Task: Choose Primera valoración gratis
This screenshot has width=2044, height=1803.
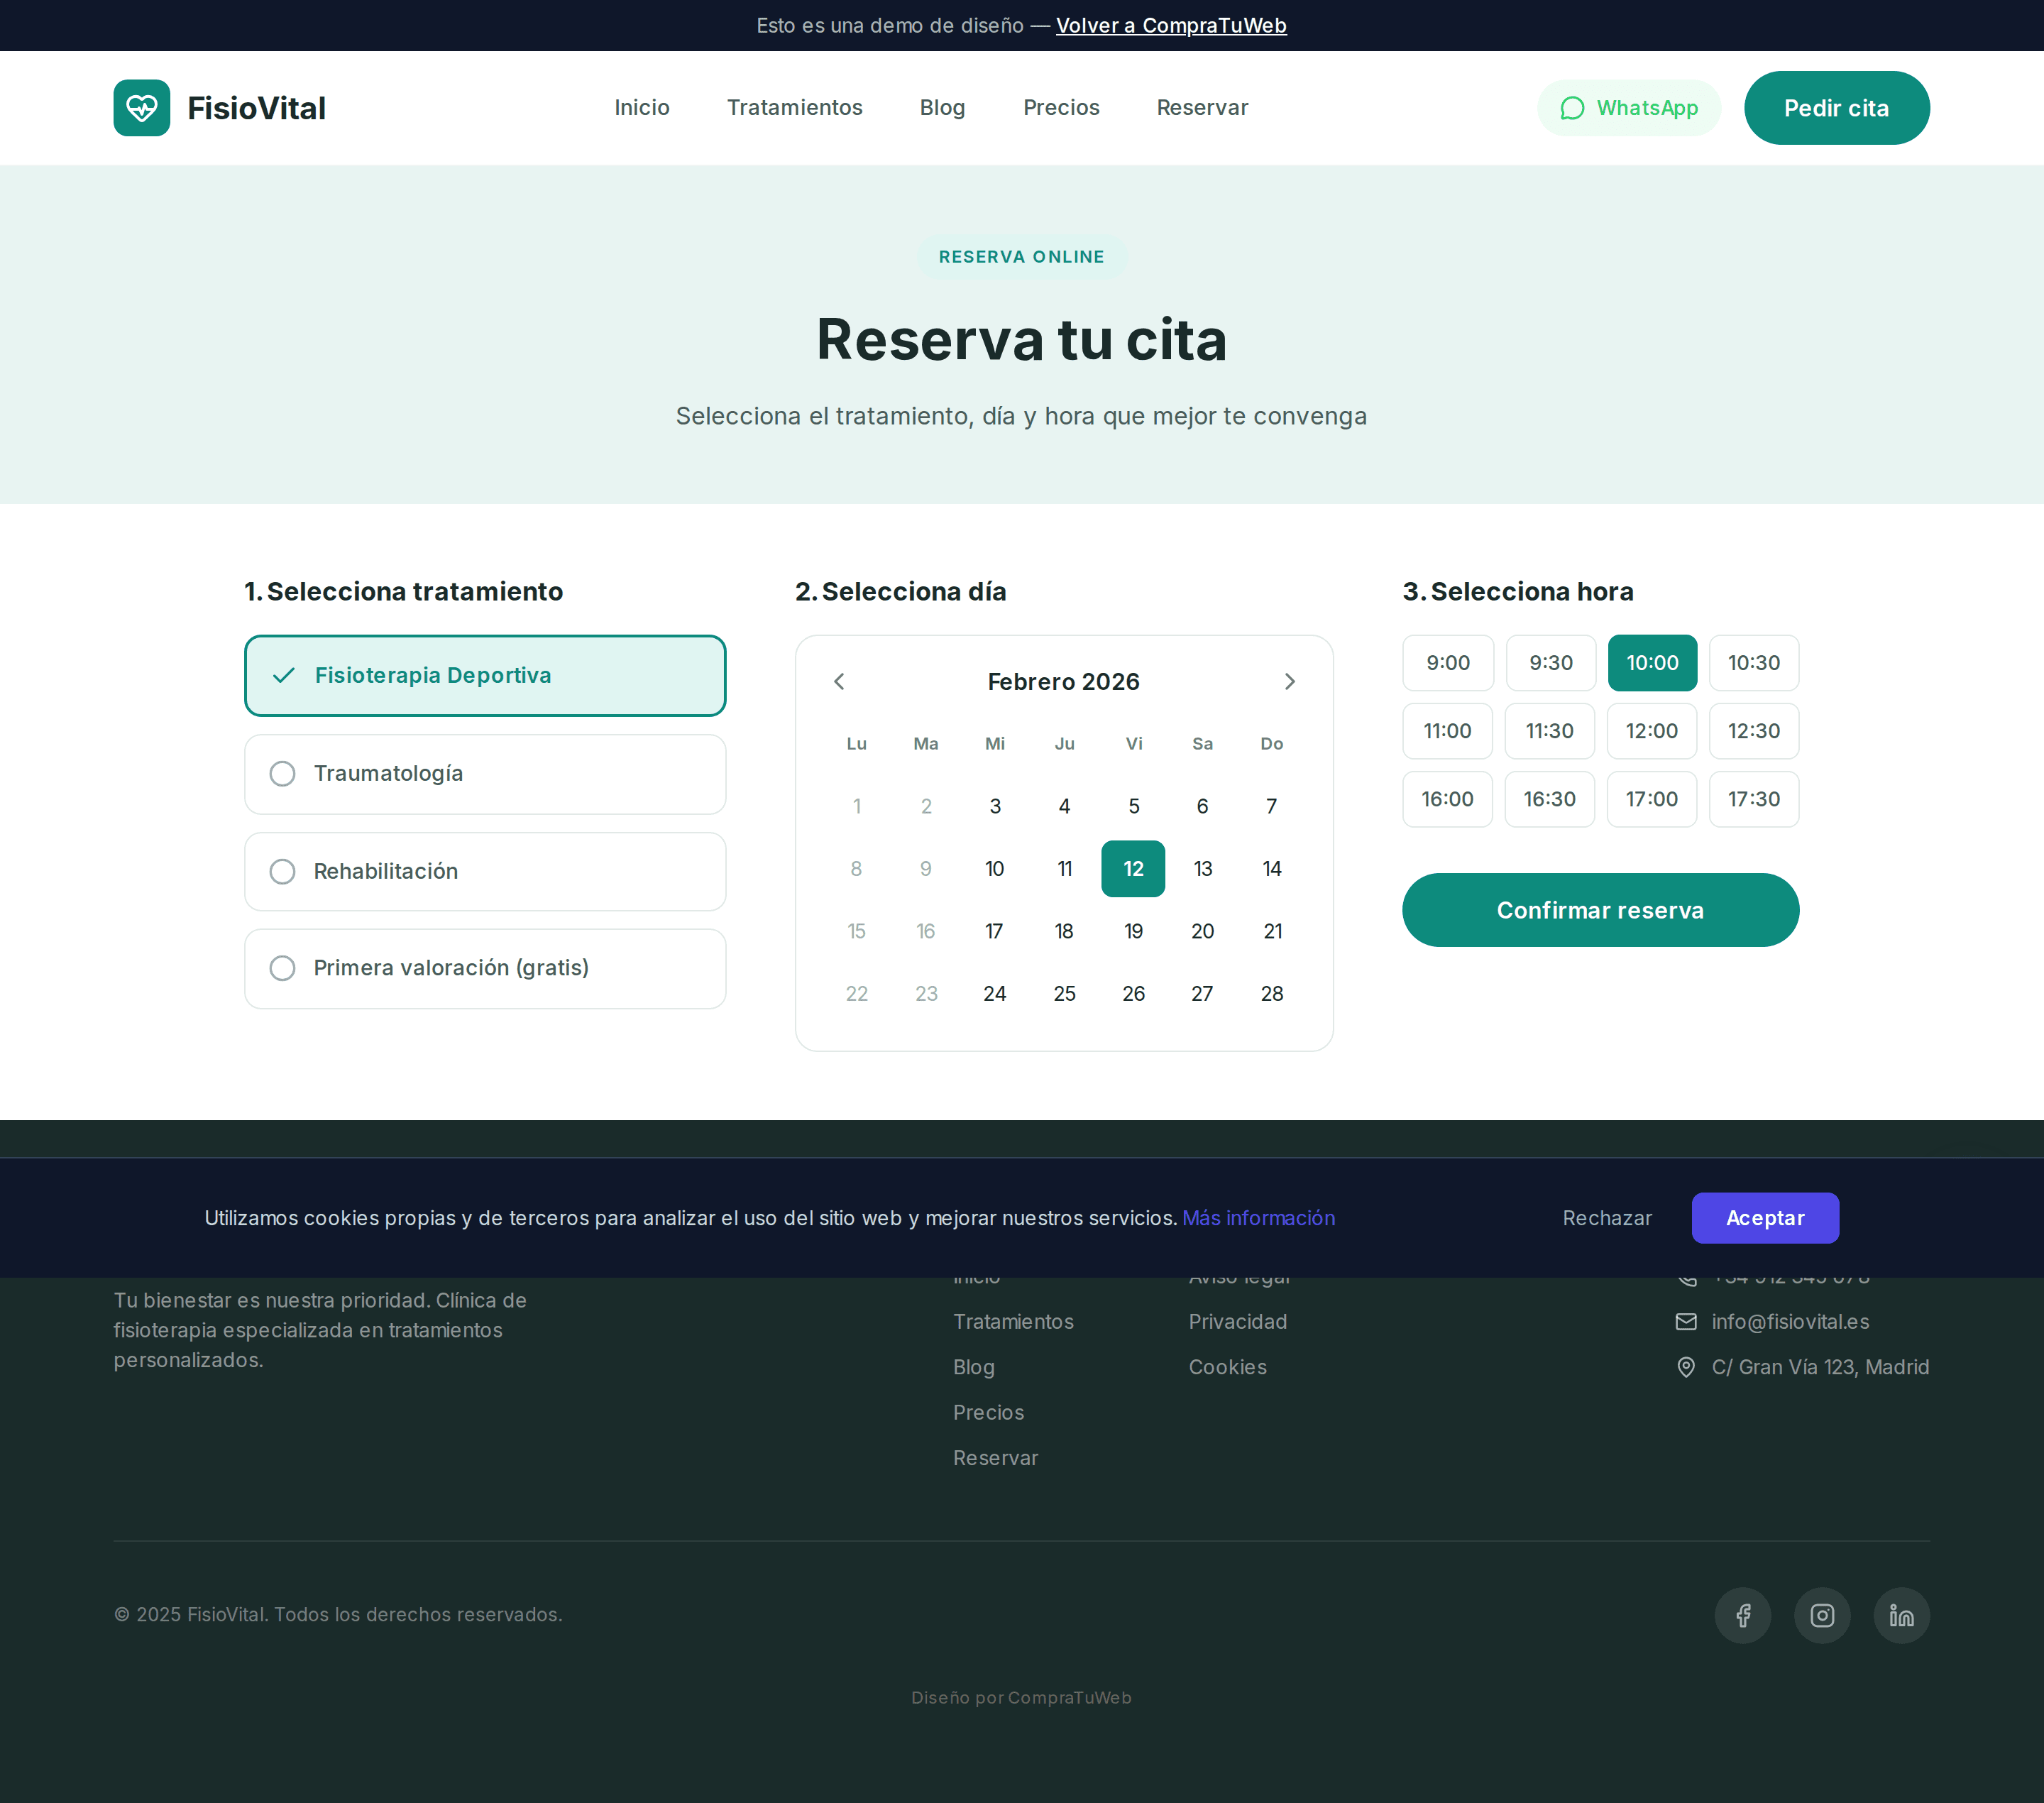Action: (484, 968)
